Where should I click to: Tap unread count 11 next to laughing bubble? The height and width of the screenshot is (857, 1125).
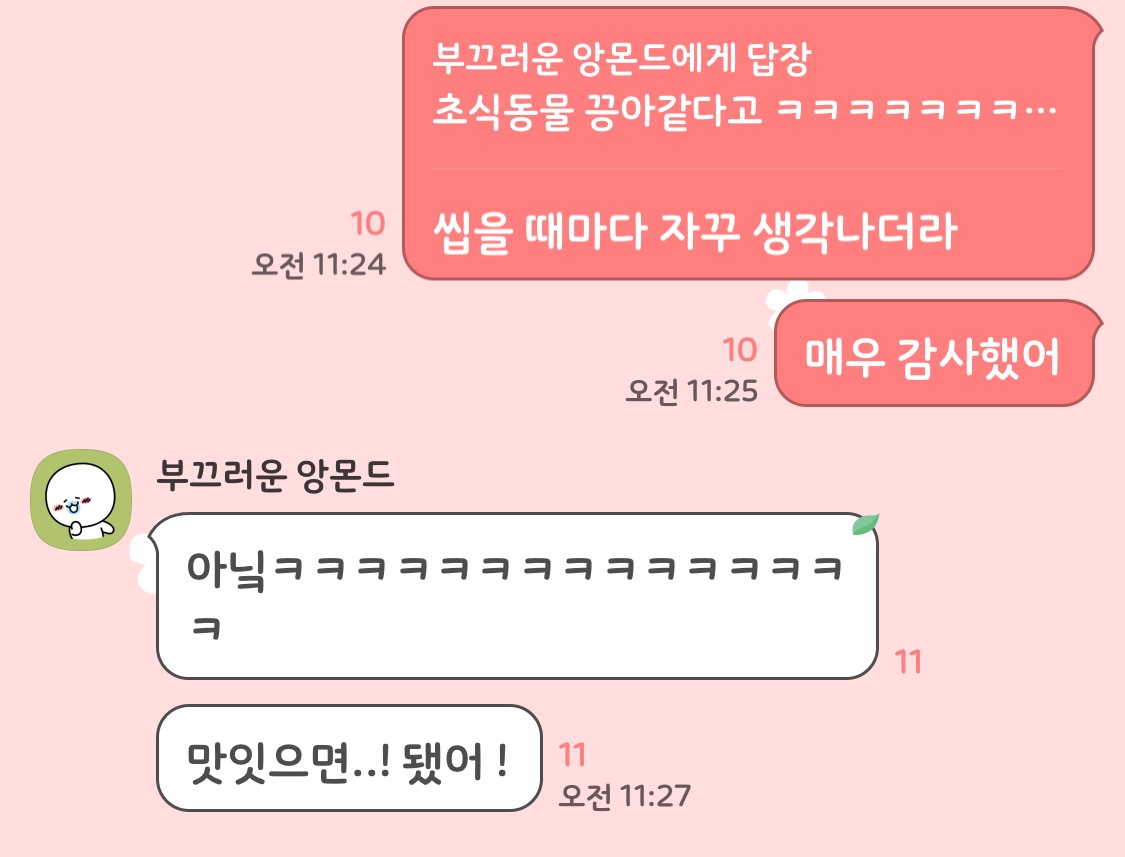908,662
